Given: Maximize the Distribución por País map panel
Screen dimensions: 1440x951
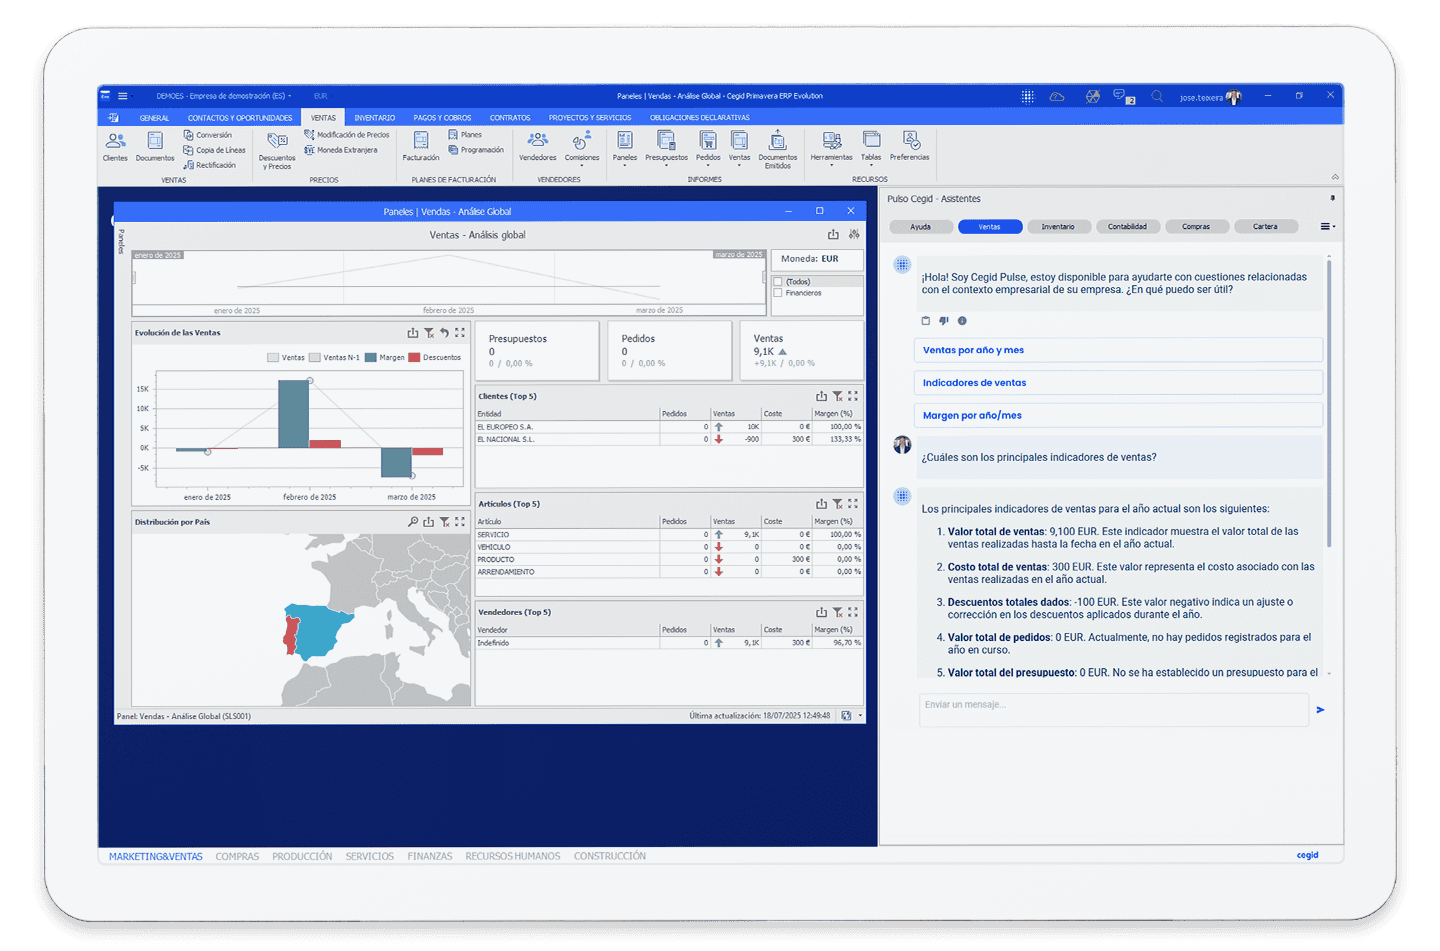Looking at the screenshot, I should pos(460,522).
